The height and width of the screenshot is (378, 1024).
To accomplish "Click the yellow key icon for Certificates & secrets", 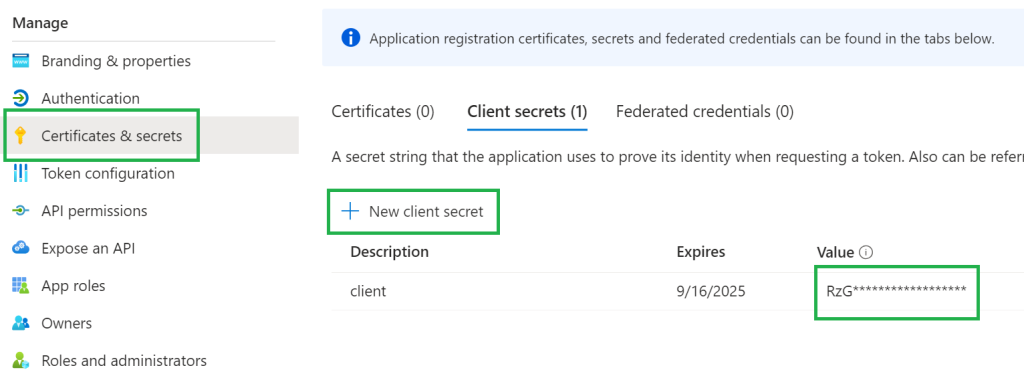I will pyautogui.click(x=21, y=136).
